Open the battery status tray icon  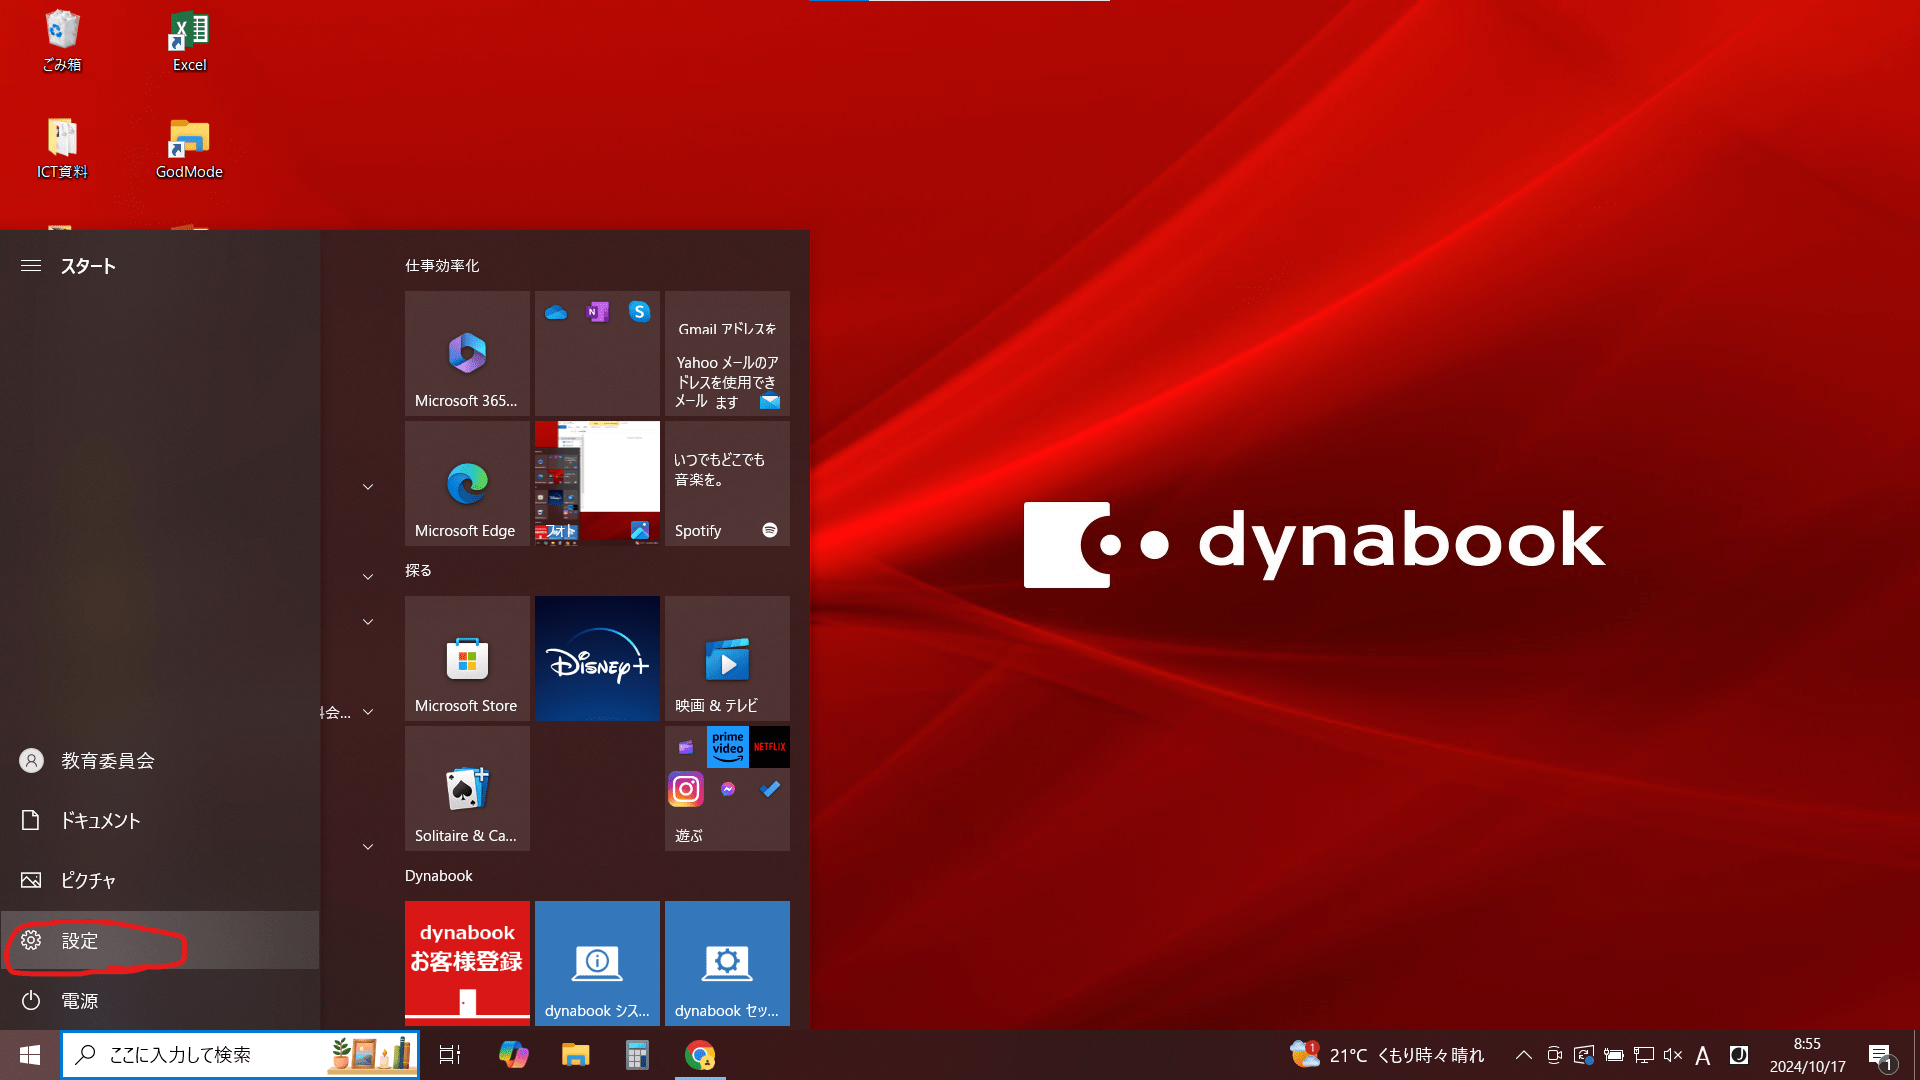coord(1613,1055)
